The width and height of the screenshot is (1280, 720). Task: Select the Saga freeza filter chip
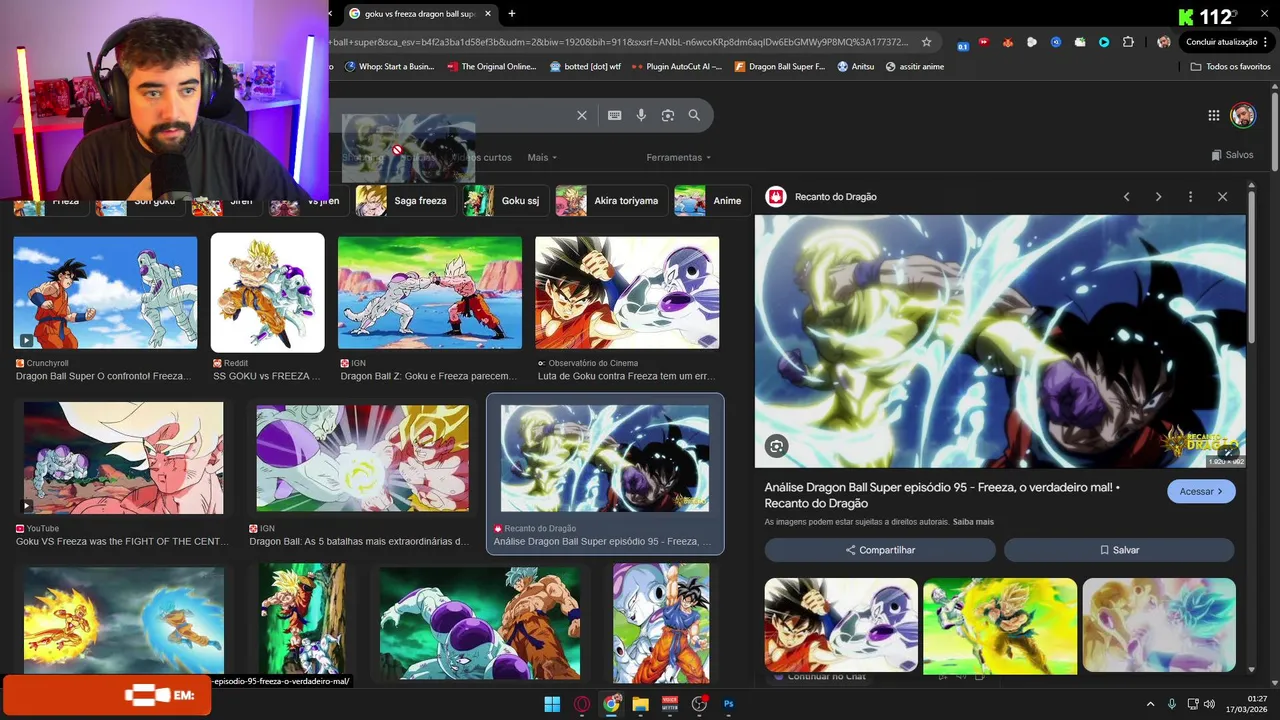[405, 201]
